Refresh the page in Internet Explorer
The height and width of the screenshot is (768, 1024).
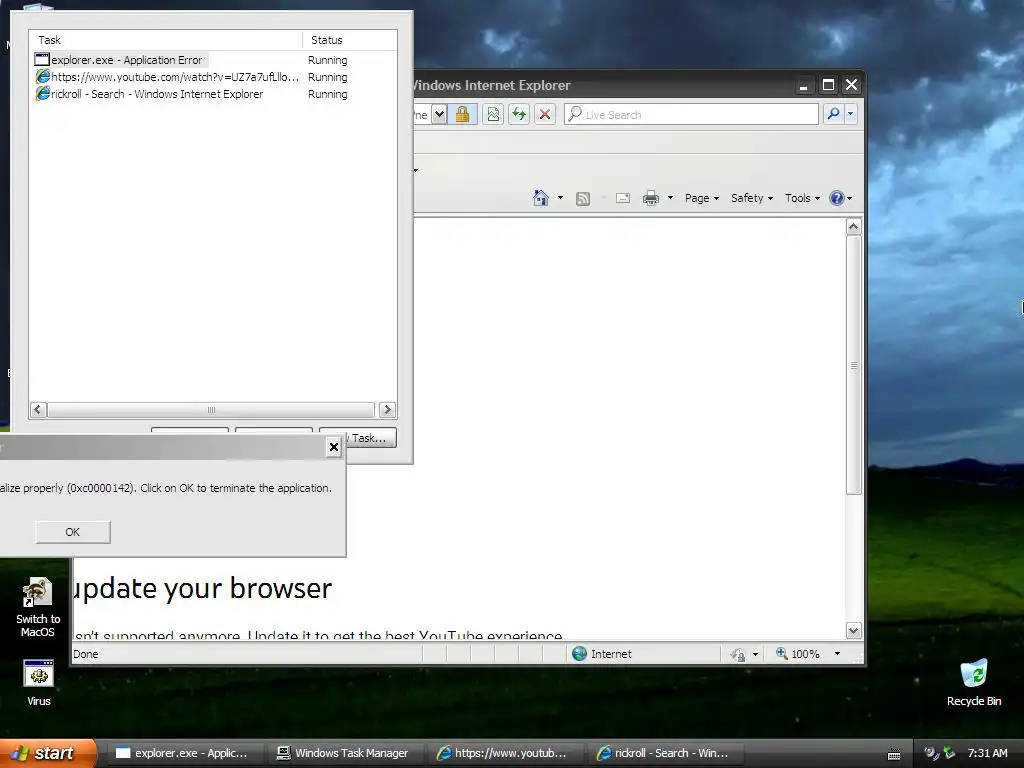[519, 114]
